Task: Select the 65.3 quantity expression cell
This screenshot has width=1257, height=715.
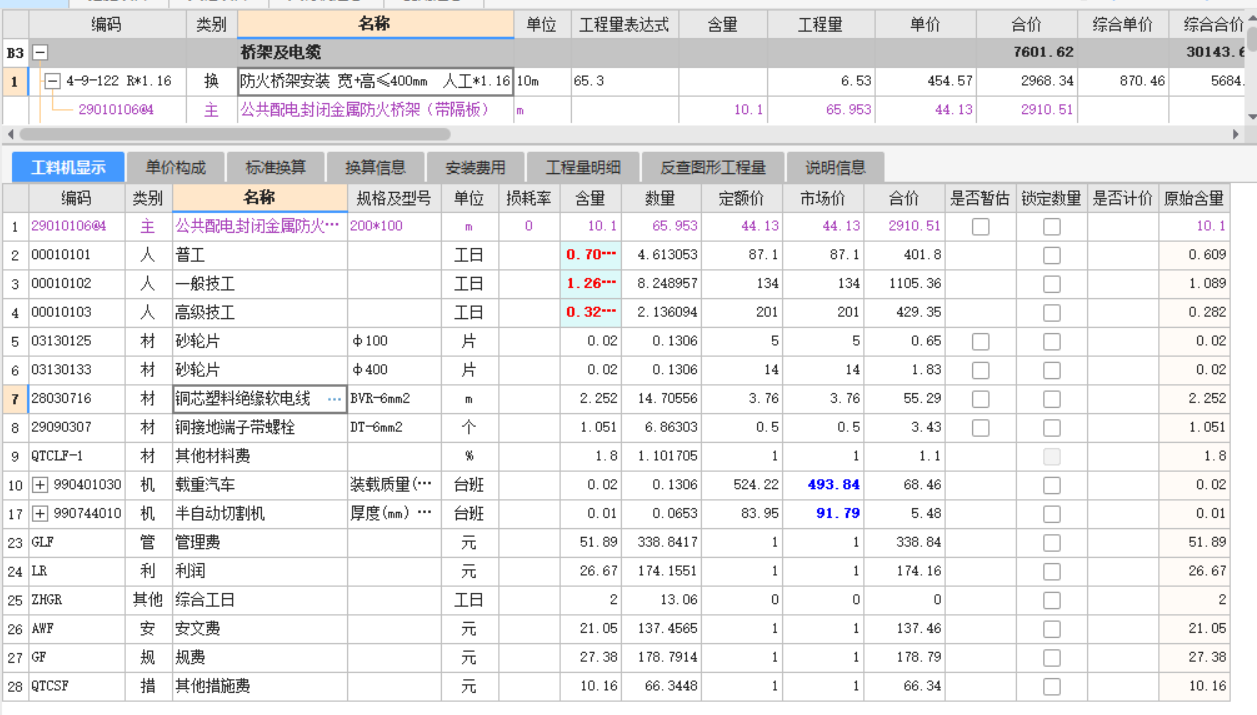Action: (625, 81)
